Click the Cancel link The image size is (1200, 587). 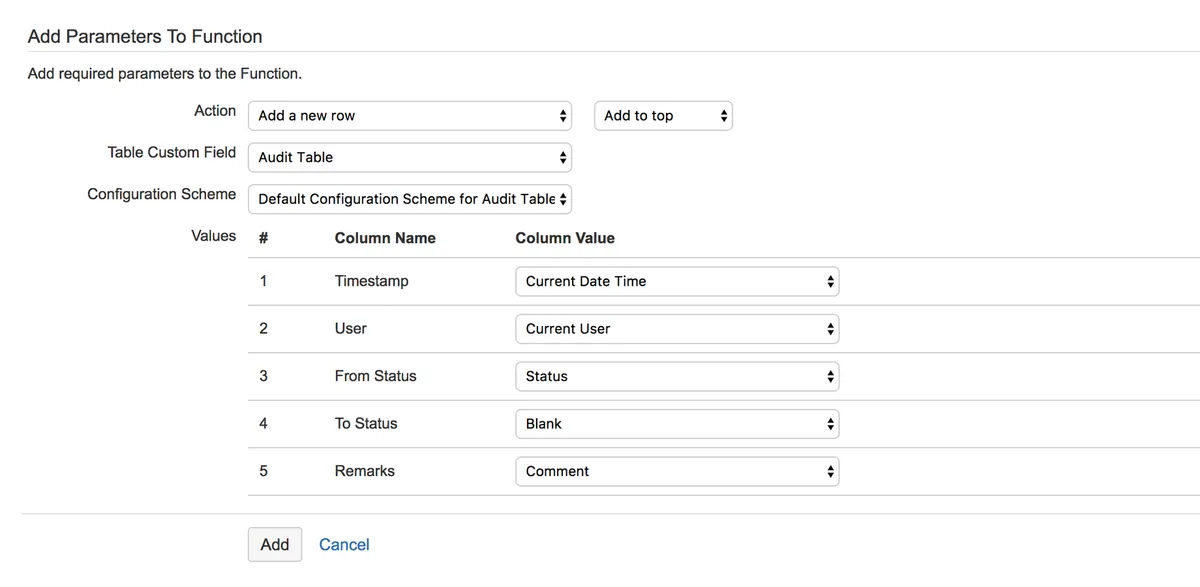tap(344, 544)
